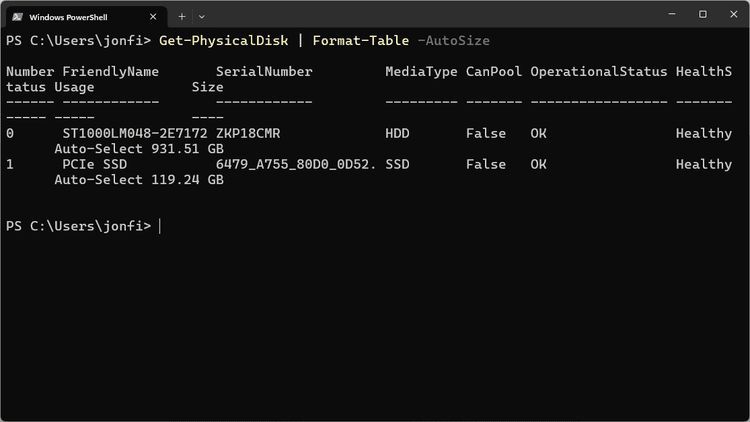Maximize the terminal window
750x422 pixels.
click(x=703, y=14)
